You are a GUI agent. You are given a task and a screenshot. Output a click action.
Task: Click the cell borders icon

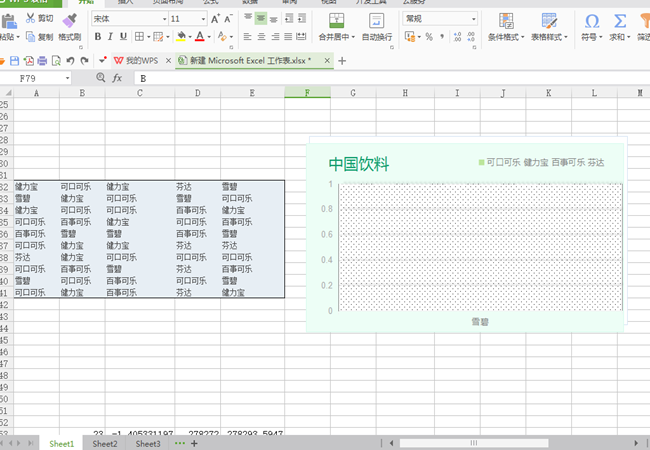pos(139,37)
